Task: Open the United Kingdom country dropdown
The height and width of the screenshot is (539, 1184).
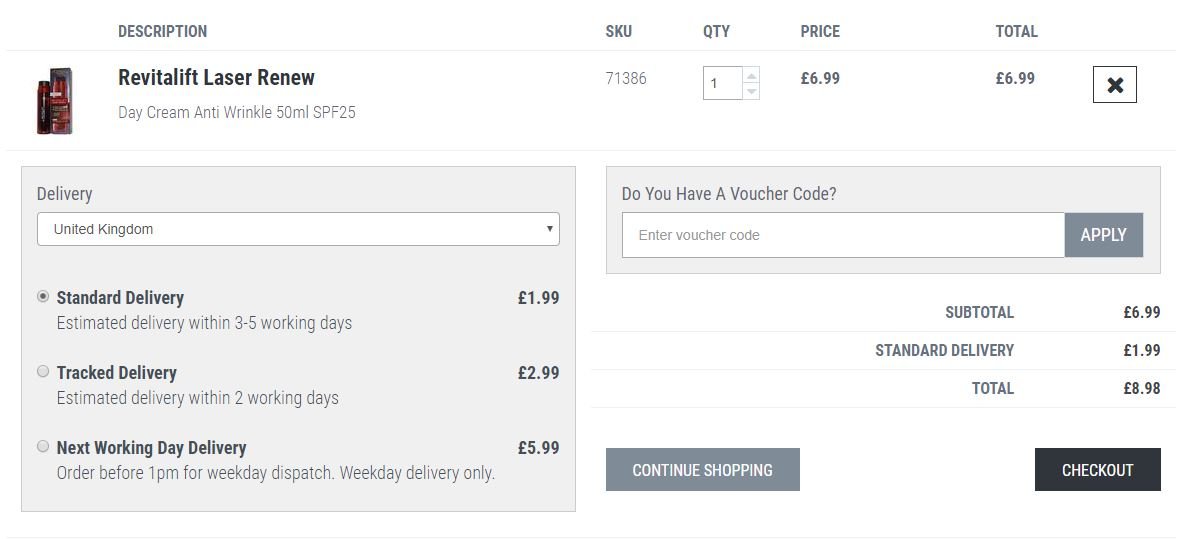Action: coord(298,229)
